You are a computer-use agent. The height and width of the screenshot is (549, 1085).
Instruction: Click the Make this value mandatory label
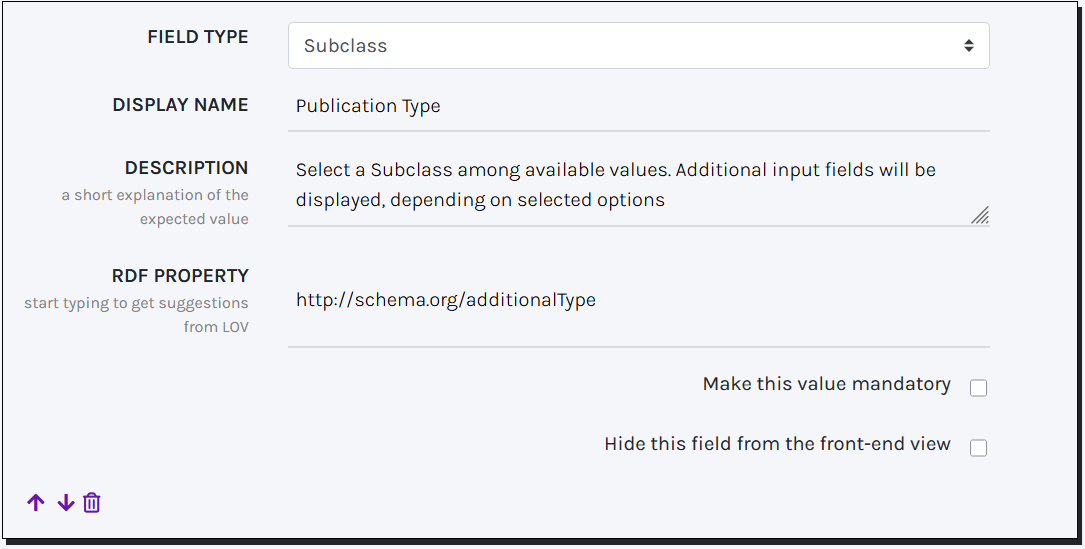pyautogui.click(x=826, y=384)
